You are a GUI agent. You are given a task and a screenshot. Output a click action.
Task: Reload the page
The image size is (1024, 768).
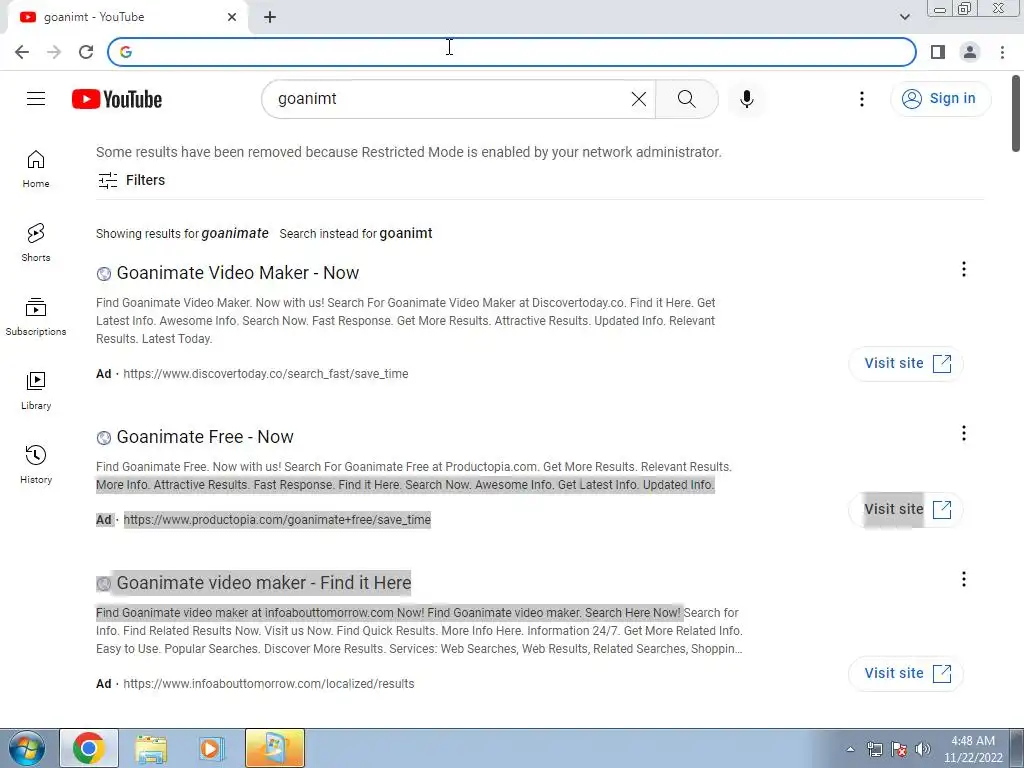pos(86,52)
